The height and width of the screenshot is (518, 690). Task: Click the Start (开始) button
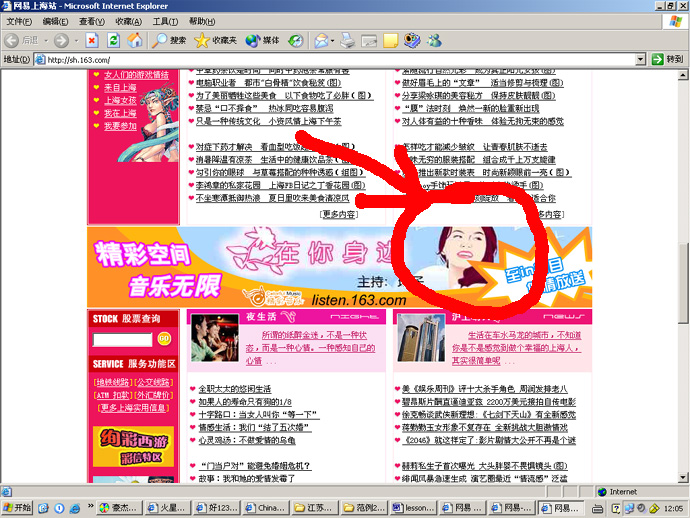pos(17,508)
